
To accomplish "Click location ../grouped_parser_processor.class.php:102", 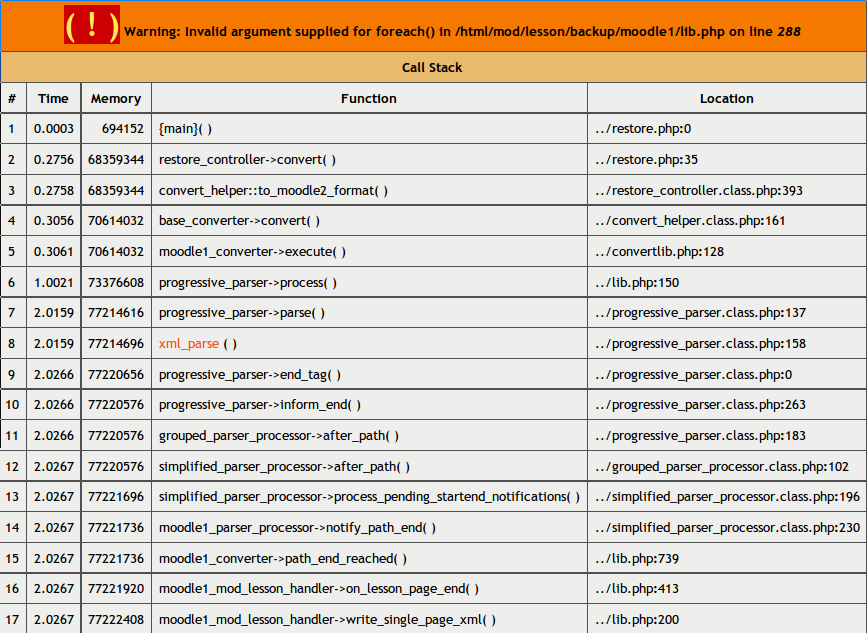I will [x=722, y=467].
